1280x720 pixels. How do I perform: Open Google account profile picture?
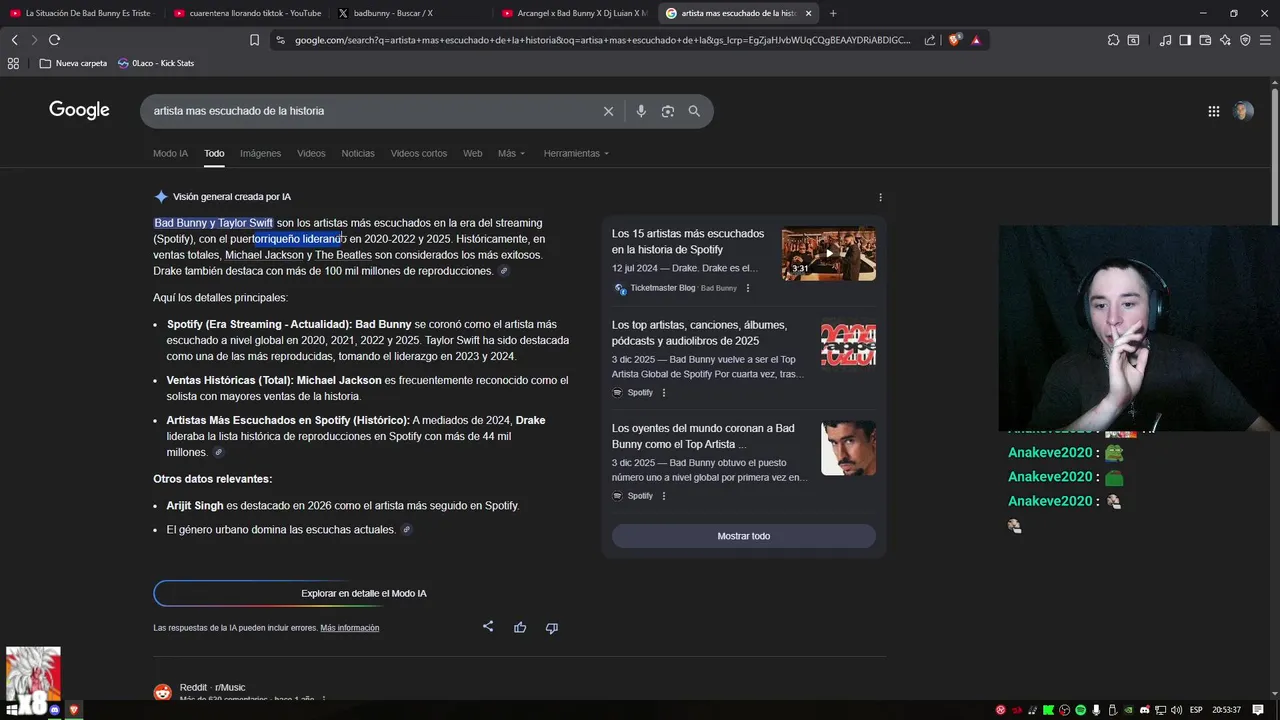click(1243, 111)
